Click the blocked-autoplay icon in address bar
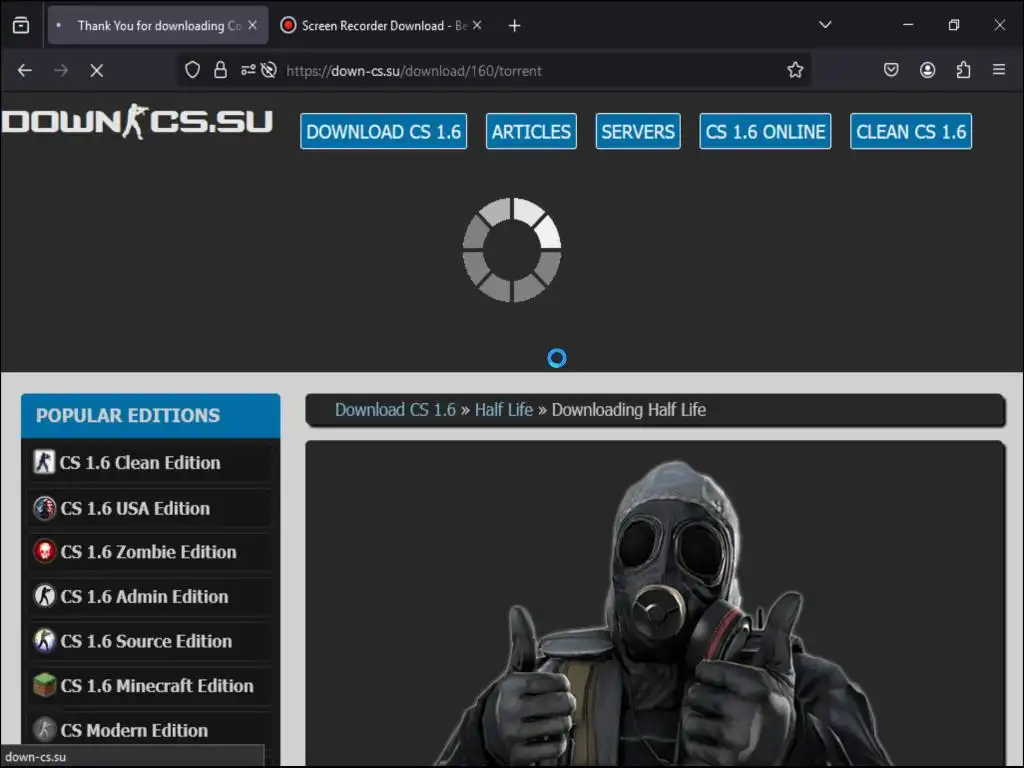1024x768 pixels. (268, 70)
